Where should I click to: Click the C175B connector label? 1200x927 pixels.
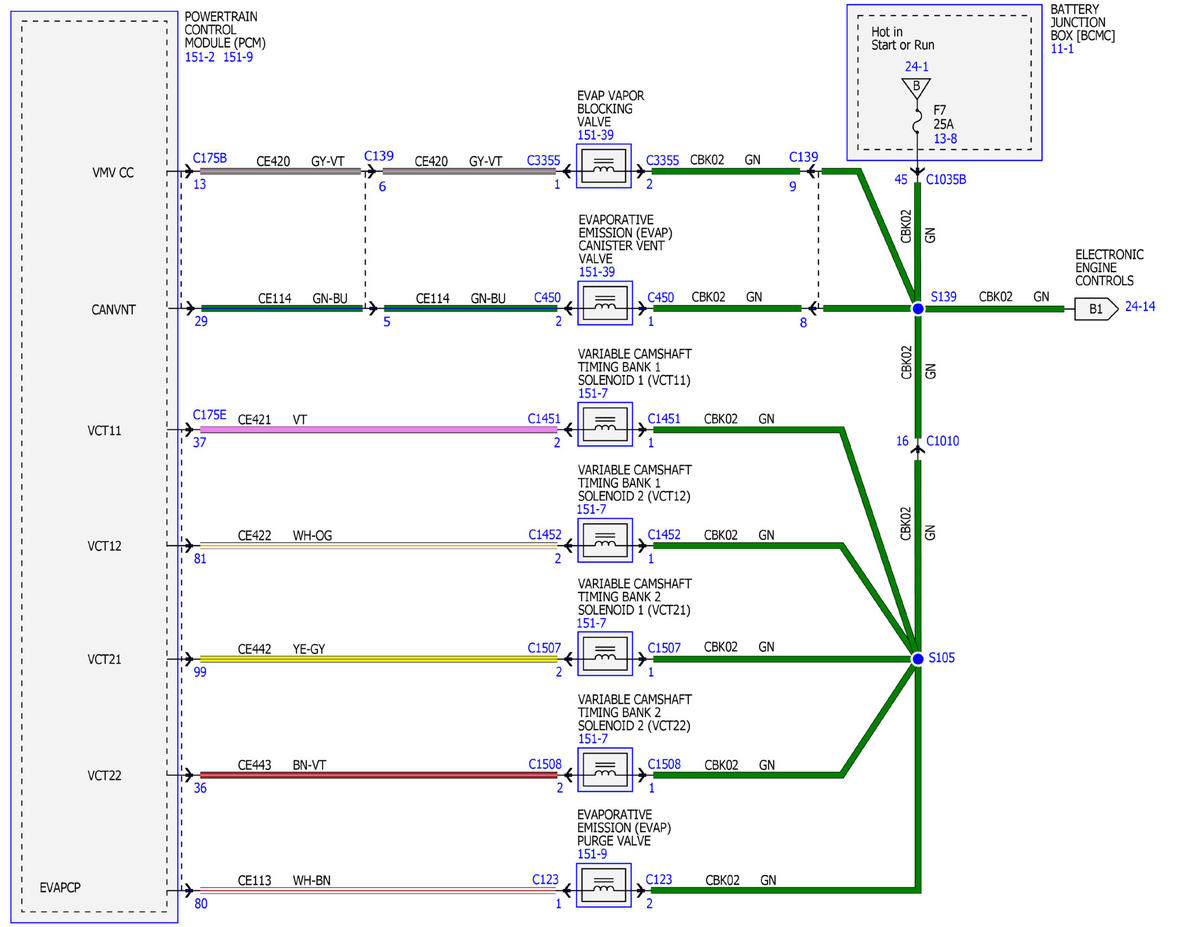click(210, 157)
